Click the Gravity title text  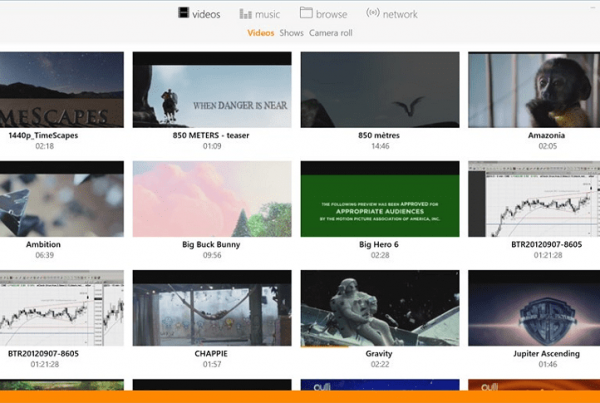coord(379,353)
